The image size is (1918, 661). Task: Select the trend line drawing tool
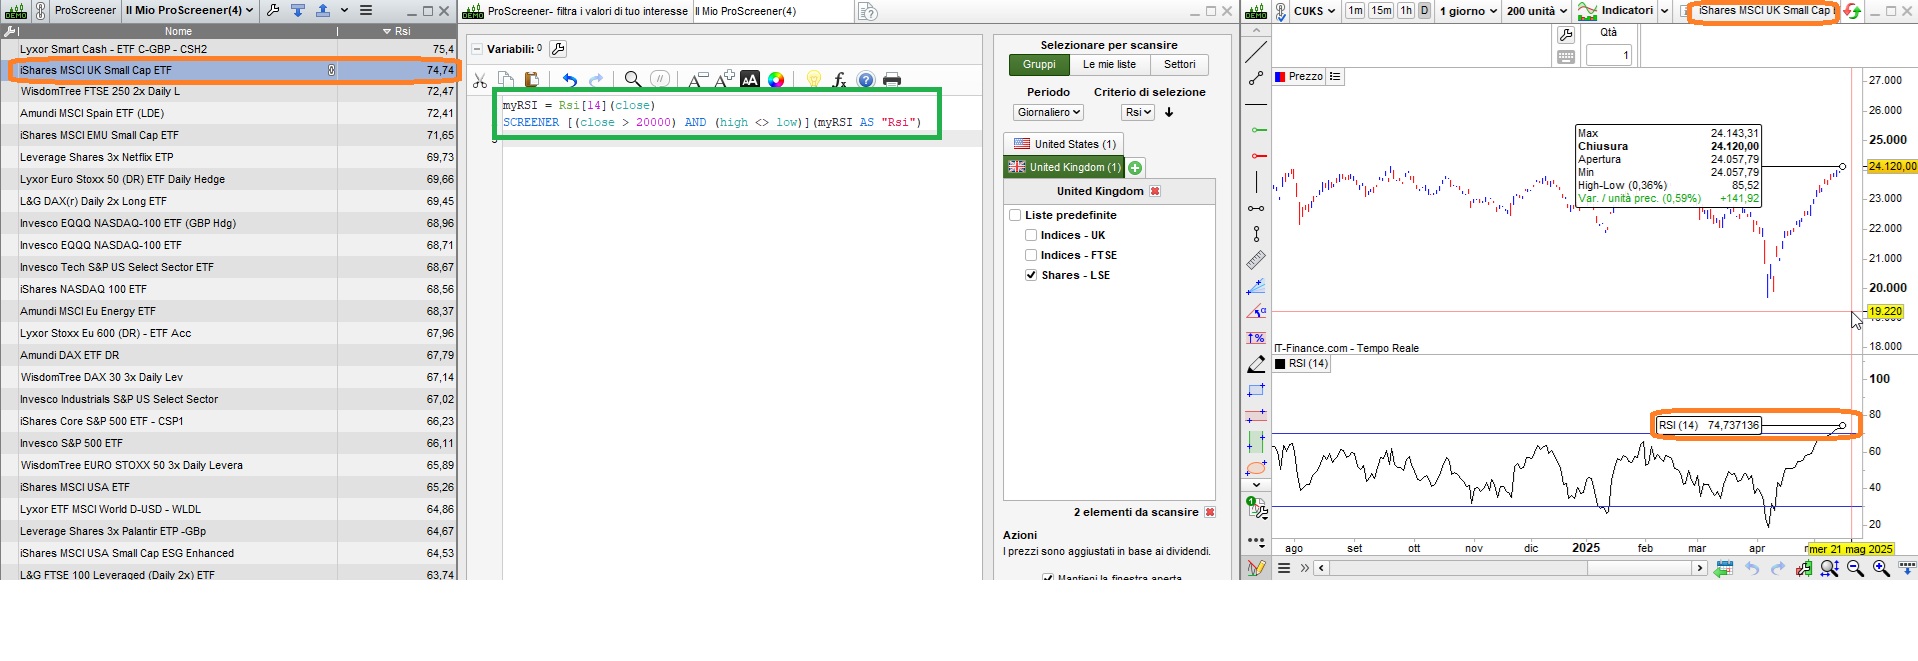pyautogui.click(x=1256, y=52)
